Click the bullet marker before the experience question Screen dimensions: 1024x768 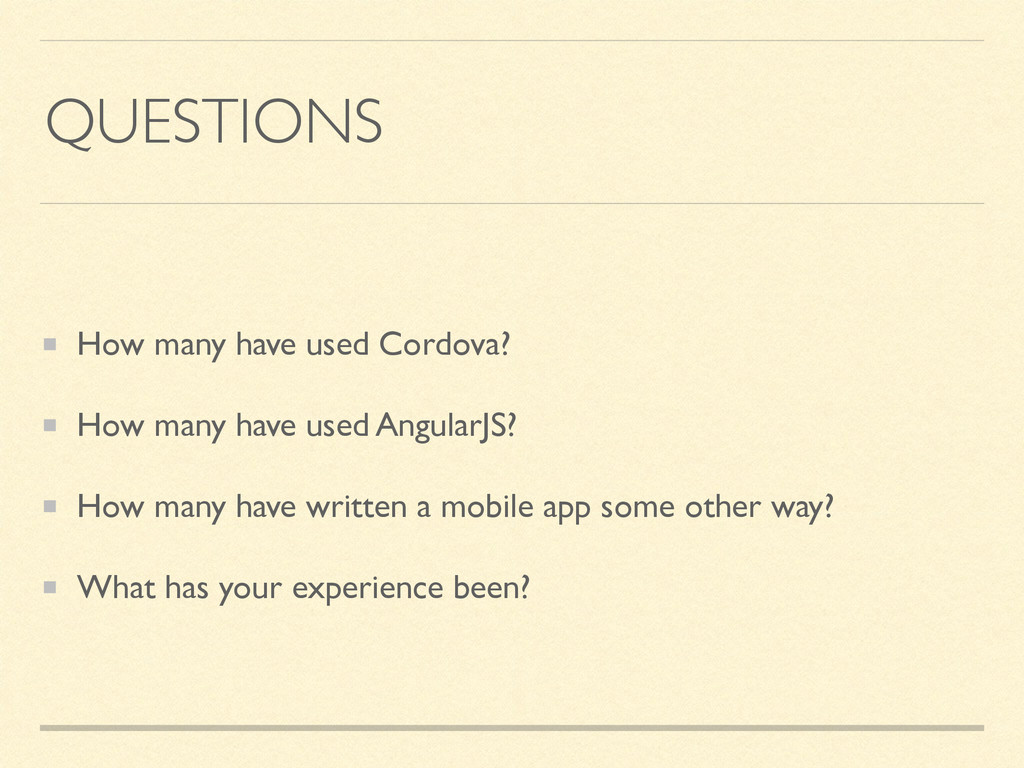coord(50,587)
